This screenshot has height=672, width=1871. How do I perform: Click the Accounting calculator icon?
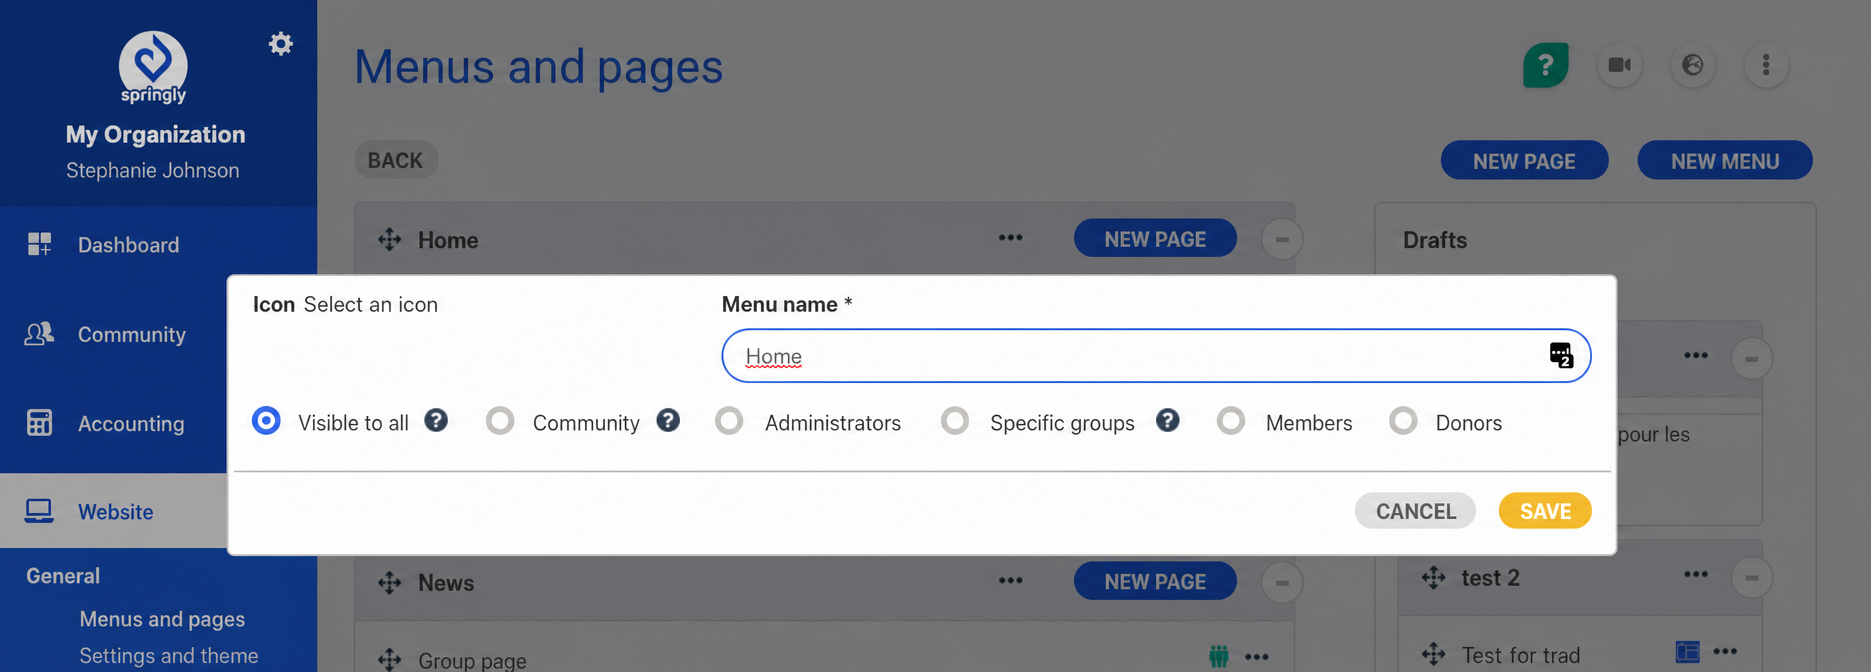tap(39, 423)
